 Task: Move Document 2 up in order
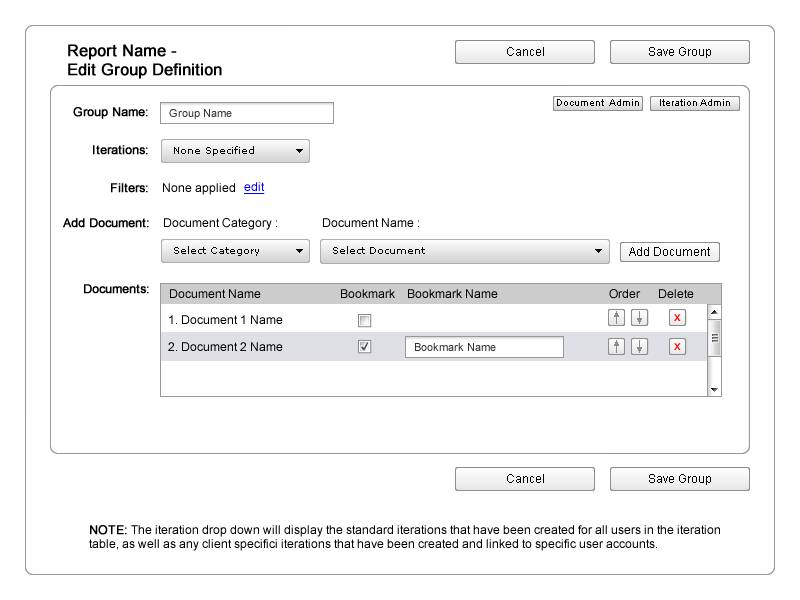pos(617,347)
